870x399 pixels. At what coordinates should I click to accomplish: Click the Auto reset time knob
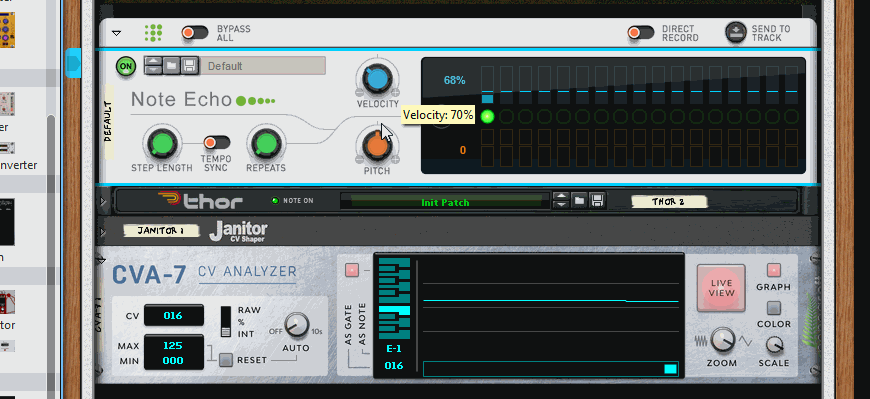click(x=296, y=325)
